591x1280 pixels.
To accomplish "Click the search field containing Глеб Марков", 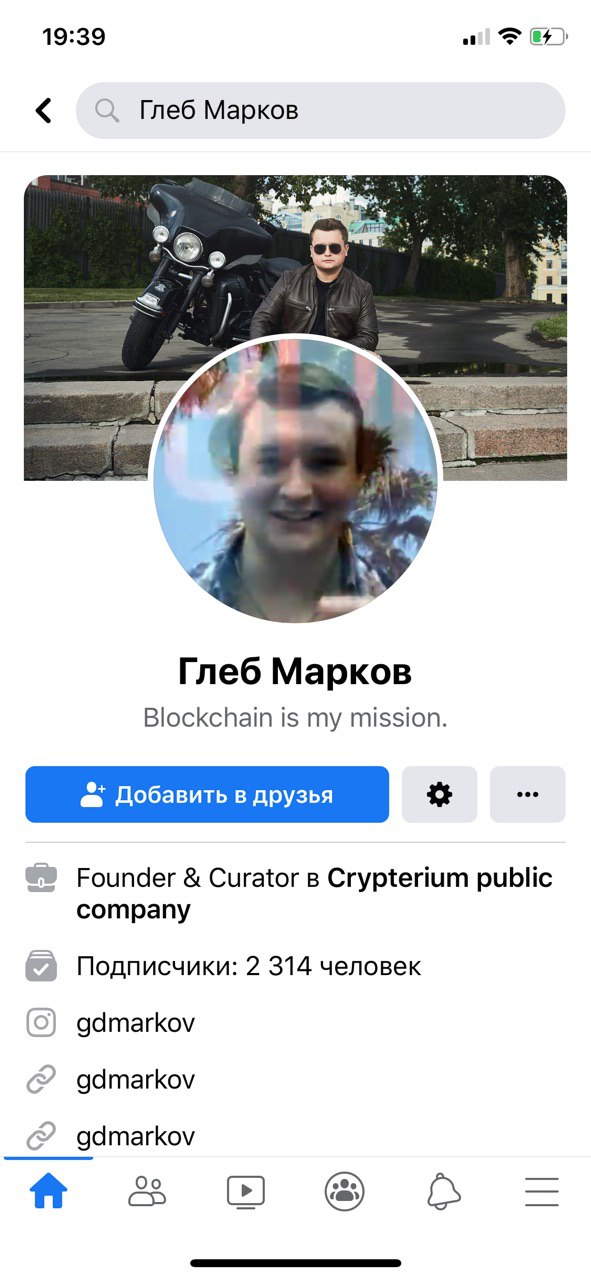I will 320,110.
